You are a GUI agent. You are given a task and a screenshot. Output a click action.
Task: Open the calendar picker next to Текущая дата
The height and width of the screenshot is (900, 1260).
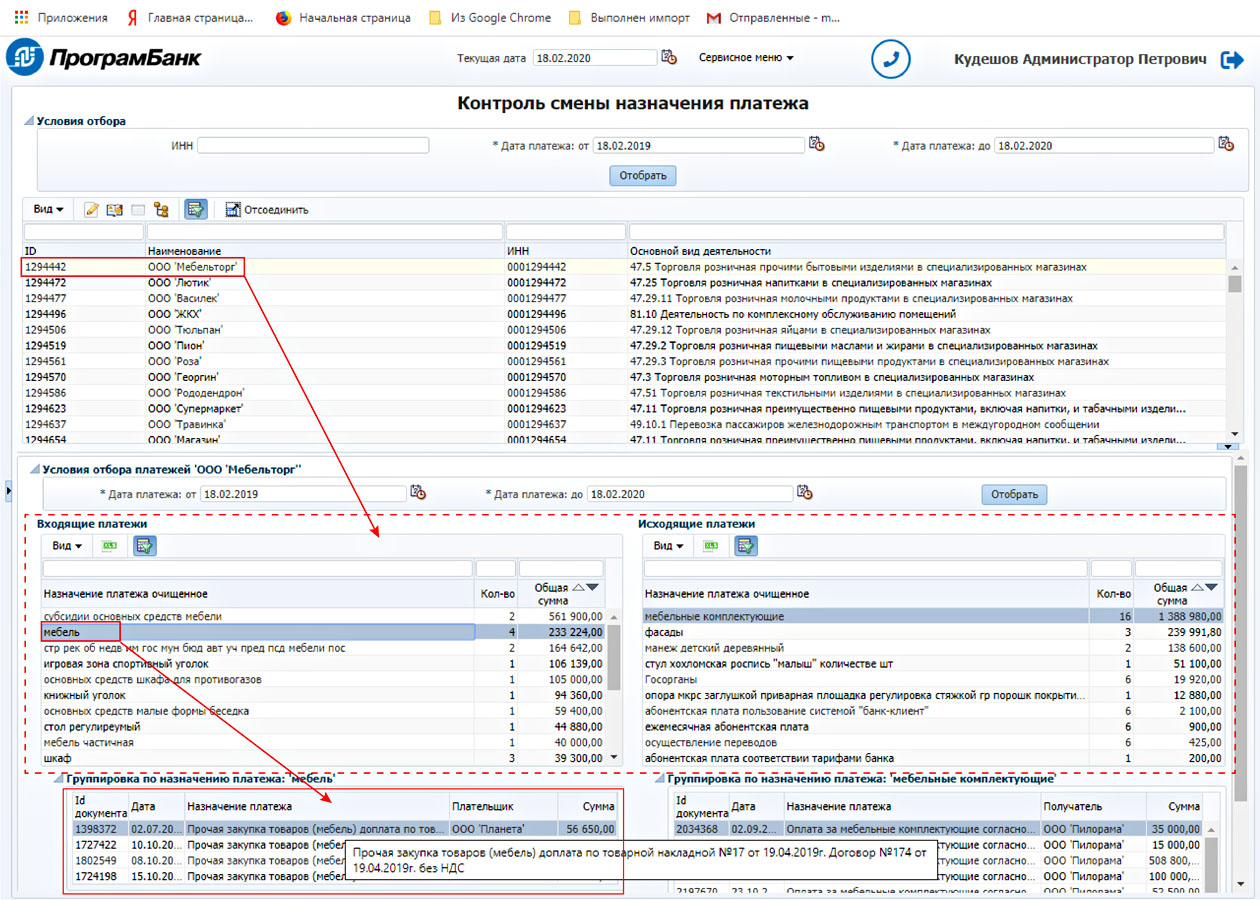click(x=669, y=58)
